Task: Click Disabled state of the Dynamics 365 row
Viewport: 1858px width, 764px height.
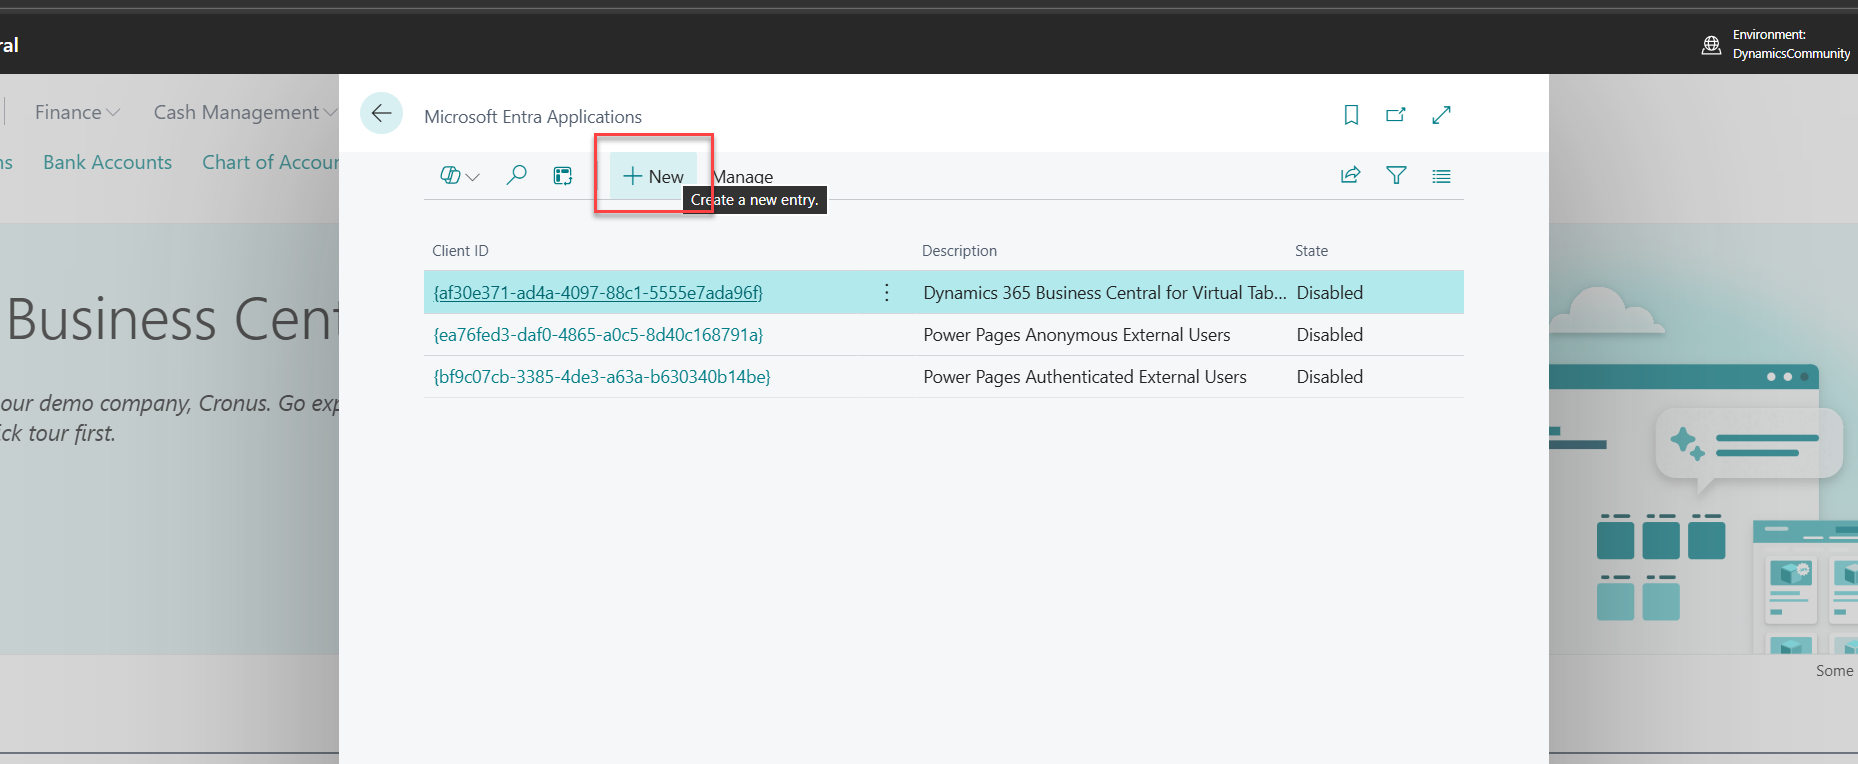Action: coord(1330,293)
